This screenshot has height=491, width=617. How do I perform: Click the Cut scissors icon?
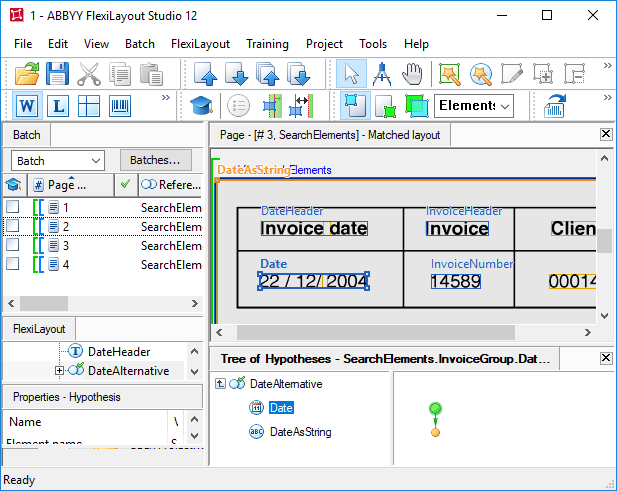point(89,74)
